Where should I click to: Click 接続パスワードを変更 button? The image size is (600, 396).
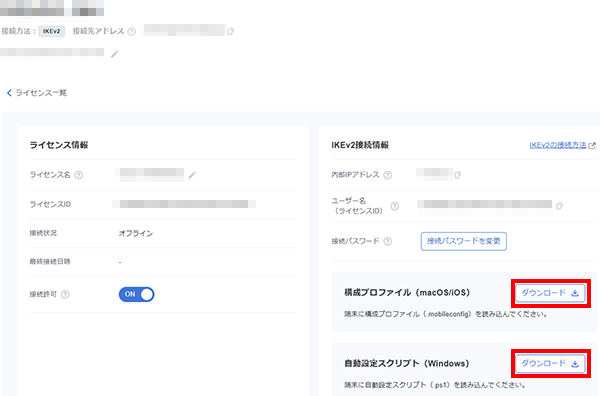[464, 241]
